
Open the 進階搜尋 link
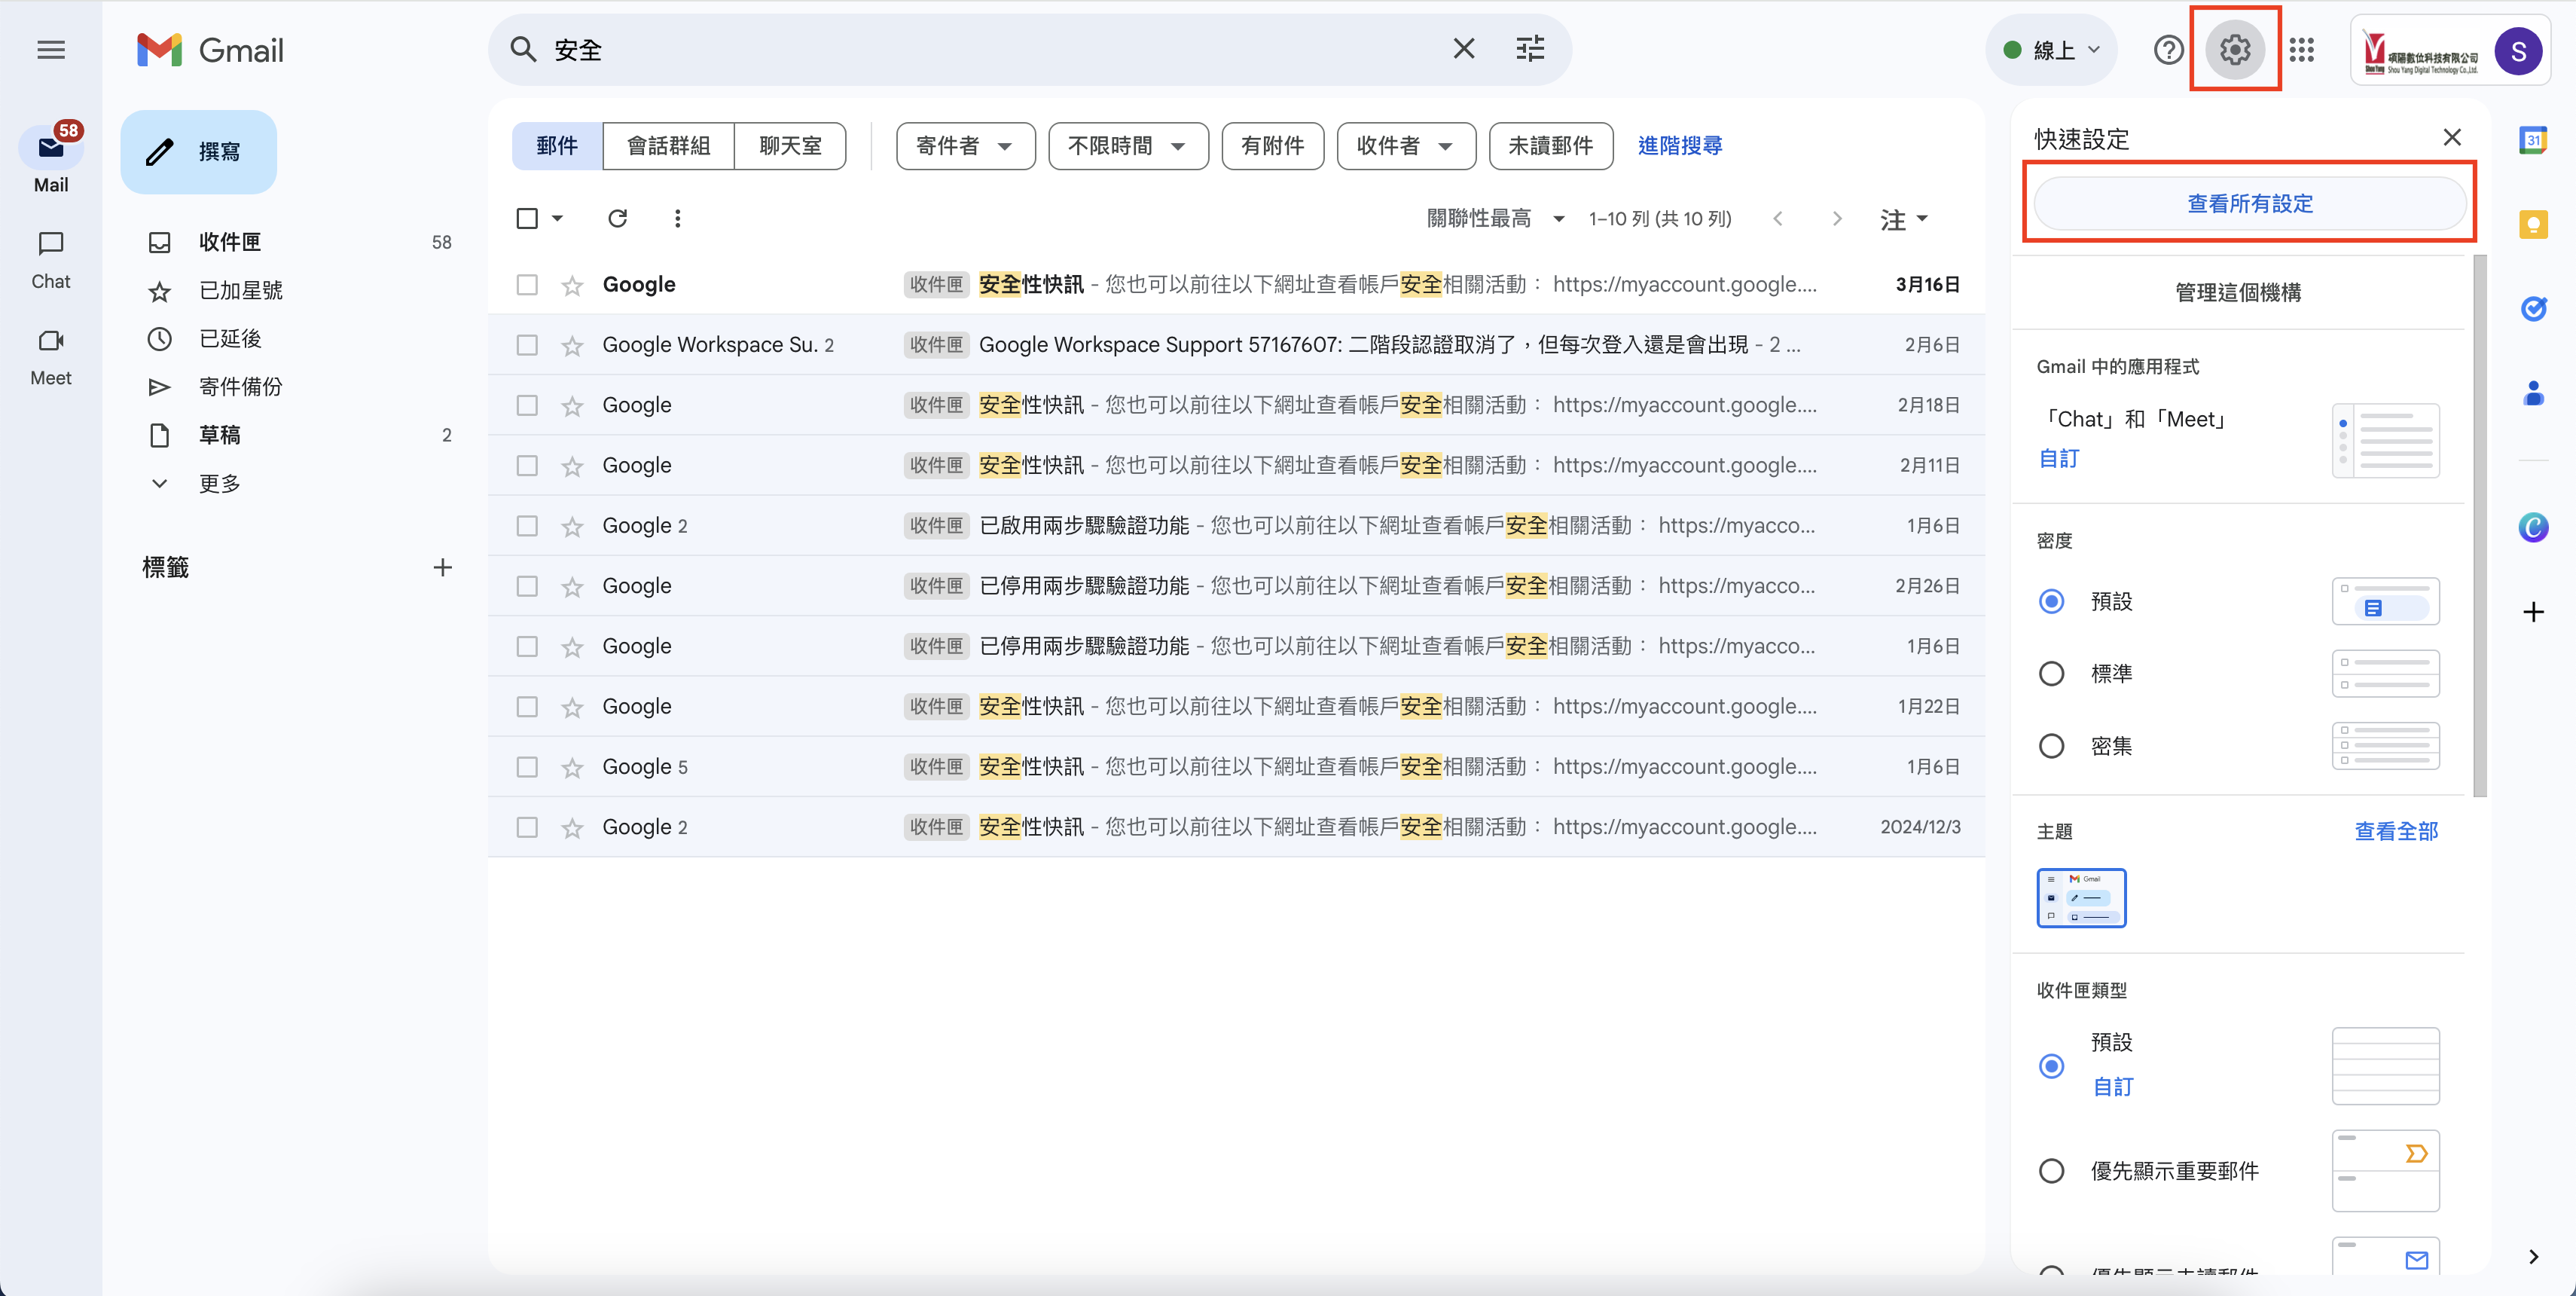1679,146
